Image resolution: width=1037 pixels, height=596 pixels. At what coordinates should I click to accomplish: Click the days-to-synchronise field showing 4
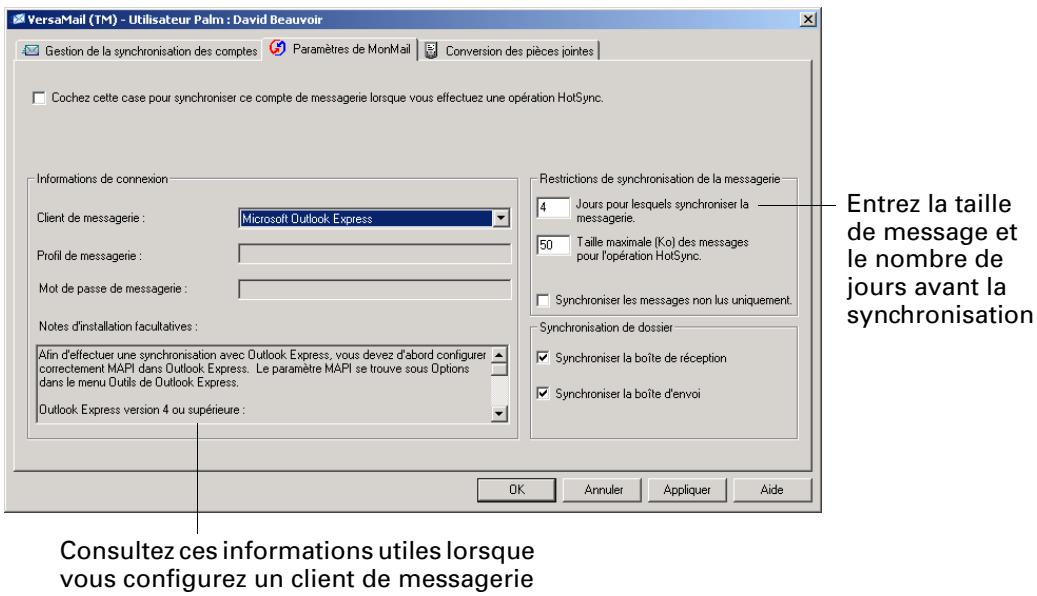pos(553,208)
